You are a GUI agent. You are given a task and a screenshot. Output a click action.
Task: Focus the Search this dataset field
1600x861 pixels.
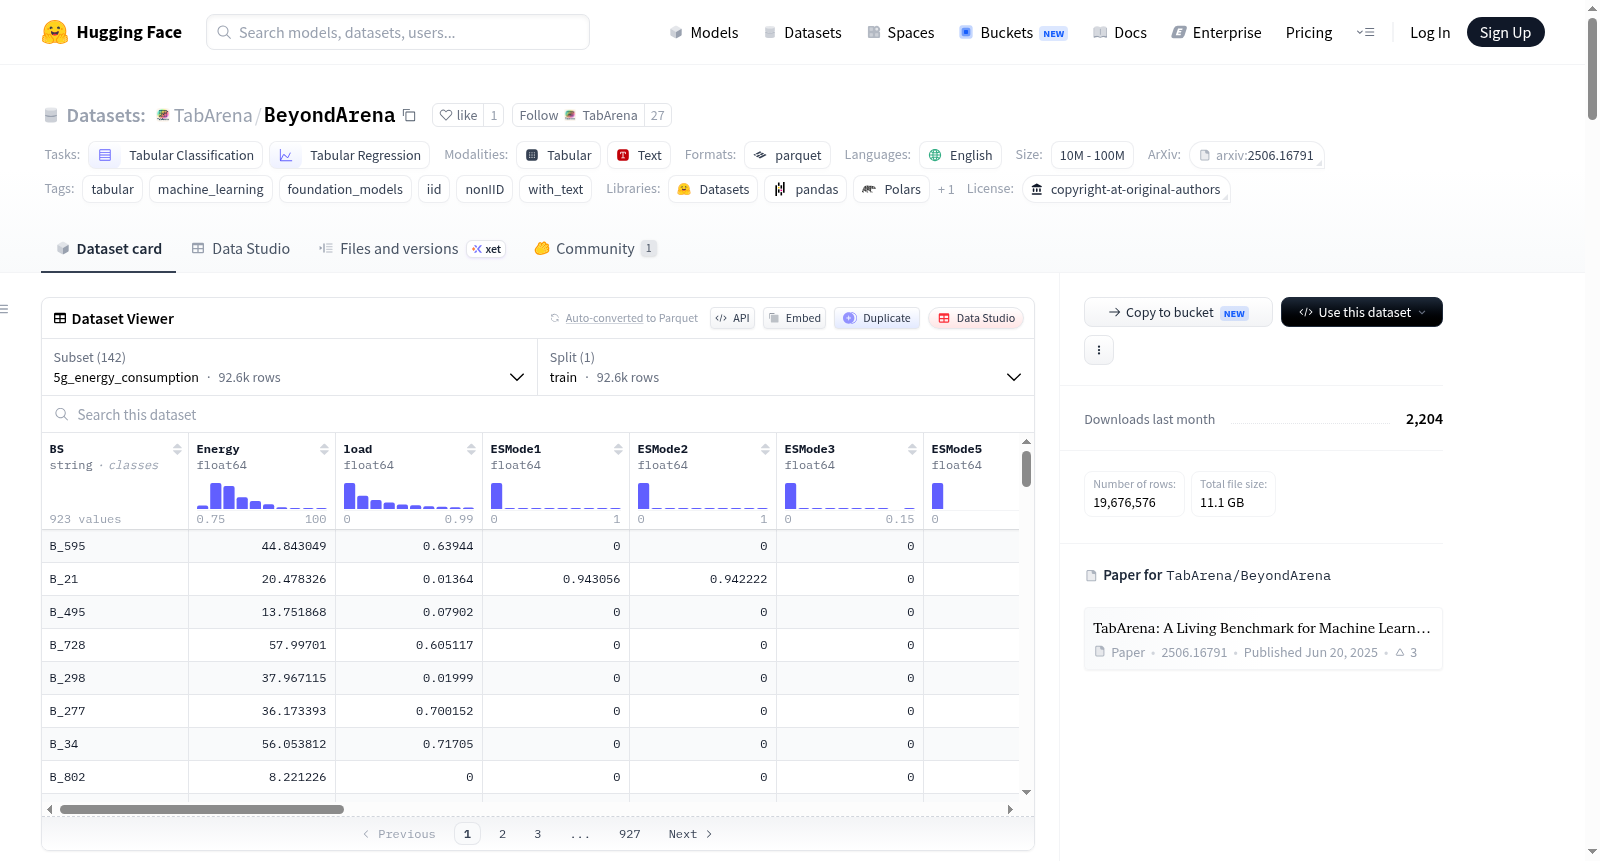[x=538, y=414]
